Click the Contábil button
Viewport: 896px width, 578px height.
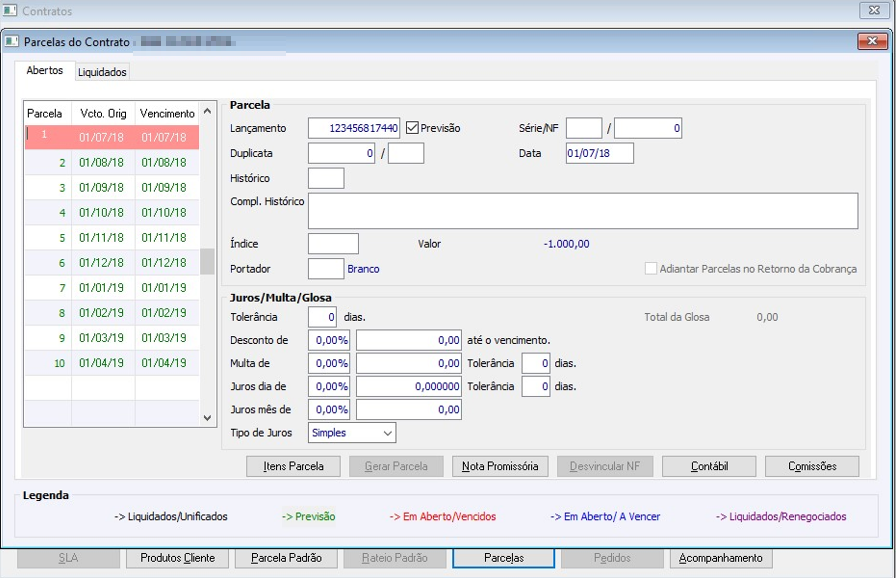click(708, 466)
